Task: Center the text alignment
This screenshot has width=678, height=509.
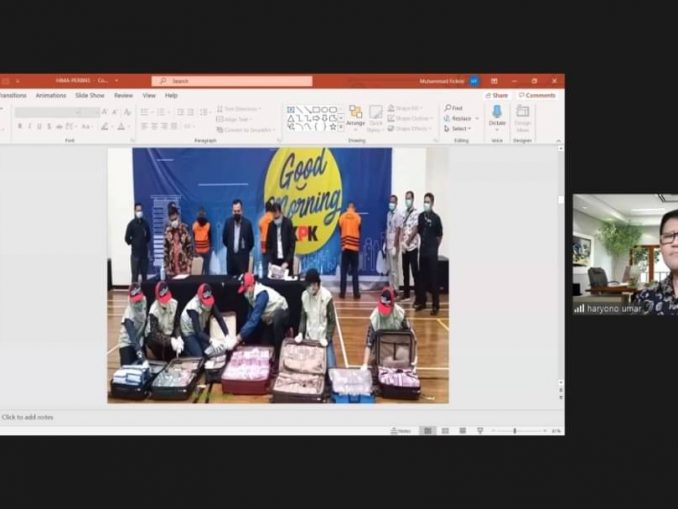Action: tap(155, 126)
